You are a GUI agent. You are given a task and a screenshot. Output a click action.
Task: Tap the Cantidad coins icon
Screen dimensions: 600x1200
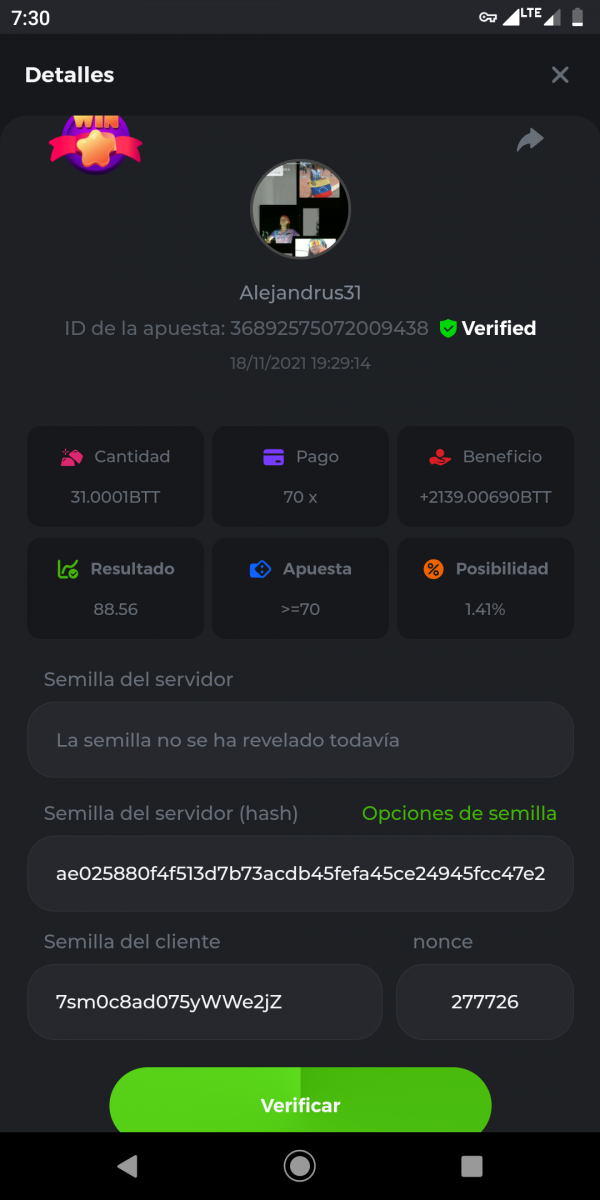pos(72,457)
